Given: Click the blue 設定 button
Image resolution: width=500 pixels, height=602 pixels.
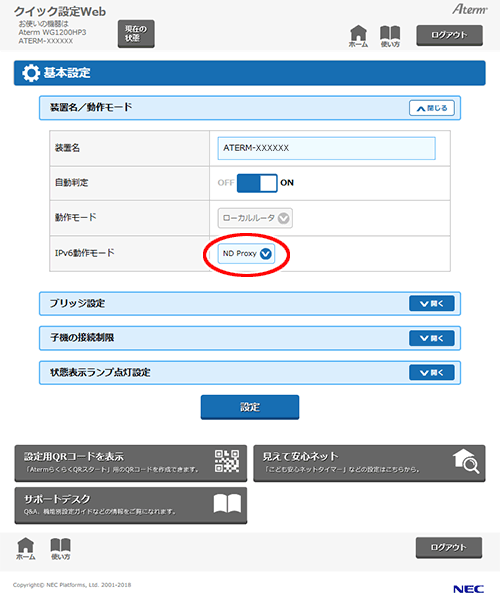Looking at the screenshot, I should (x=250, y=407).
